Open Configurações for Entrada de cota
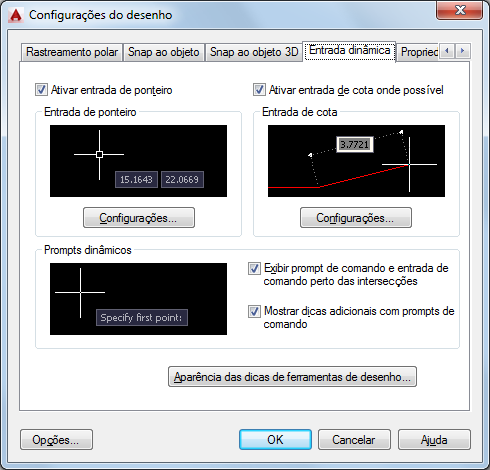Viewport: 490px width, 470px height. pyautogui.click(x=356, y=218)
